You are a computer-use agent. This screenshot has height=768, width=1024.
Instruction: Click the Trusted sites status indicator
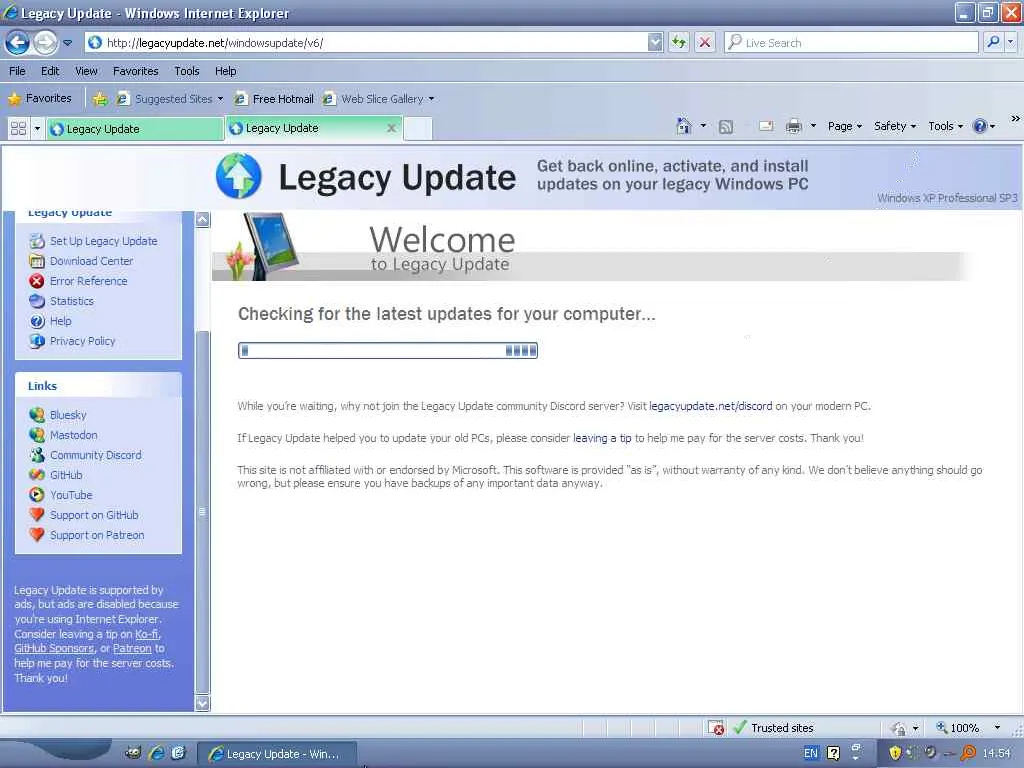pos(774,728)
